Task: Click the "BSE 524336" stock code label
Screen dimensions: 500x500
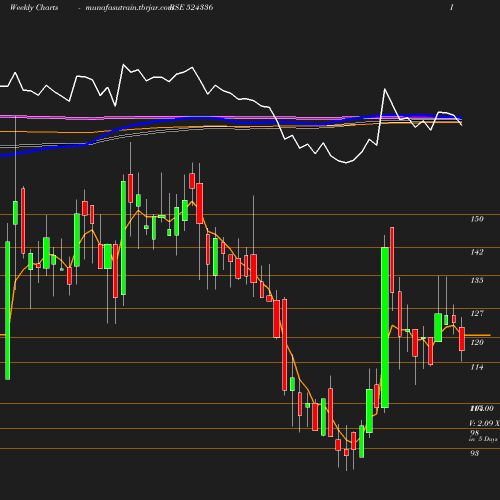Action: tap(192, 8)
